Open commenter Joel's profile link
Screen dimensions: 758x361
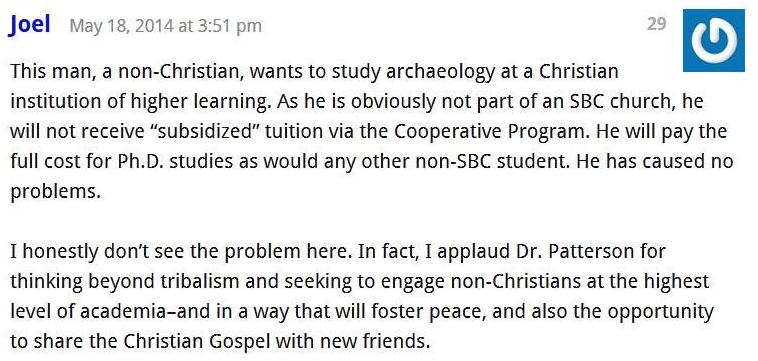(x=29, y=24)
